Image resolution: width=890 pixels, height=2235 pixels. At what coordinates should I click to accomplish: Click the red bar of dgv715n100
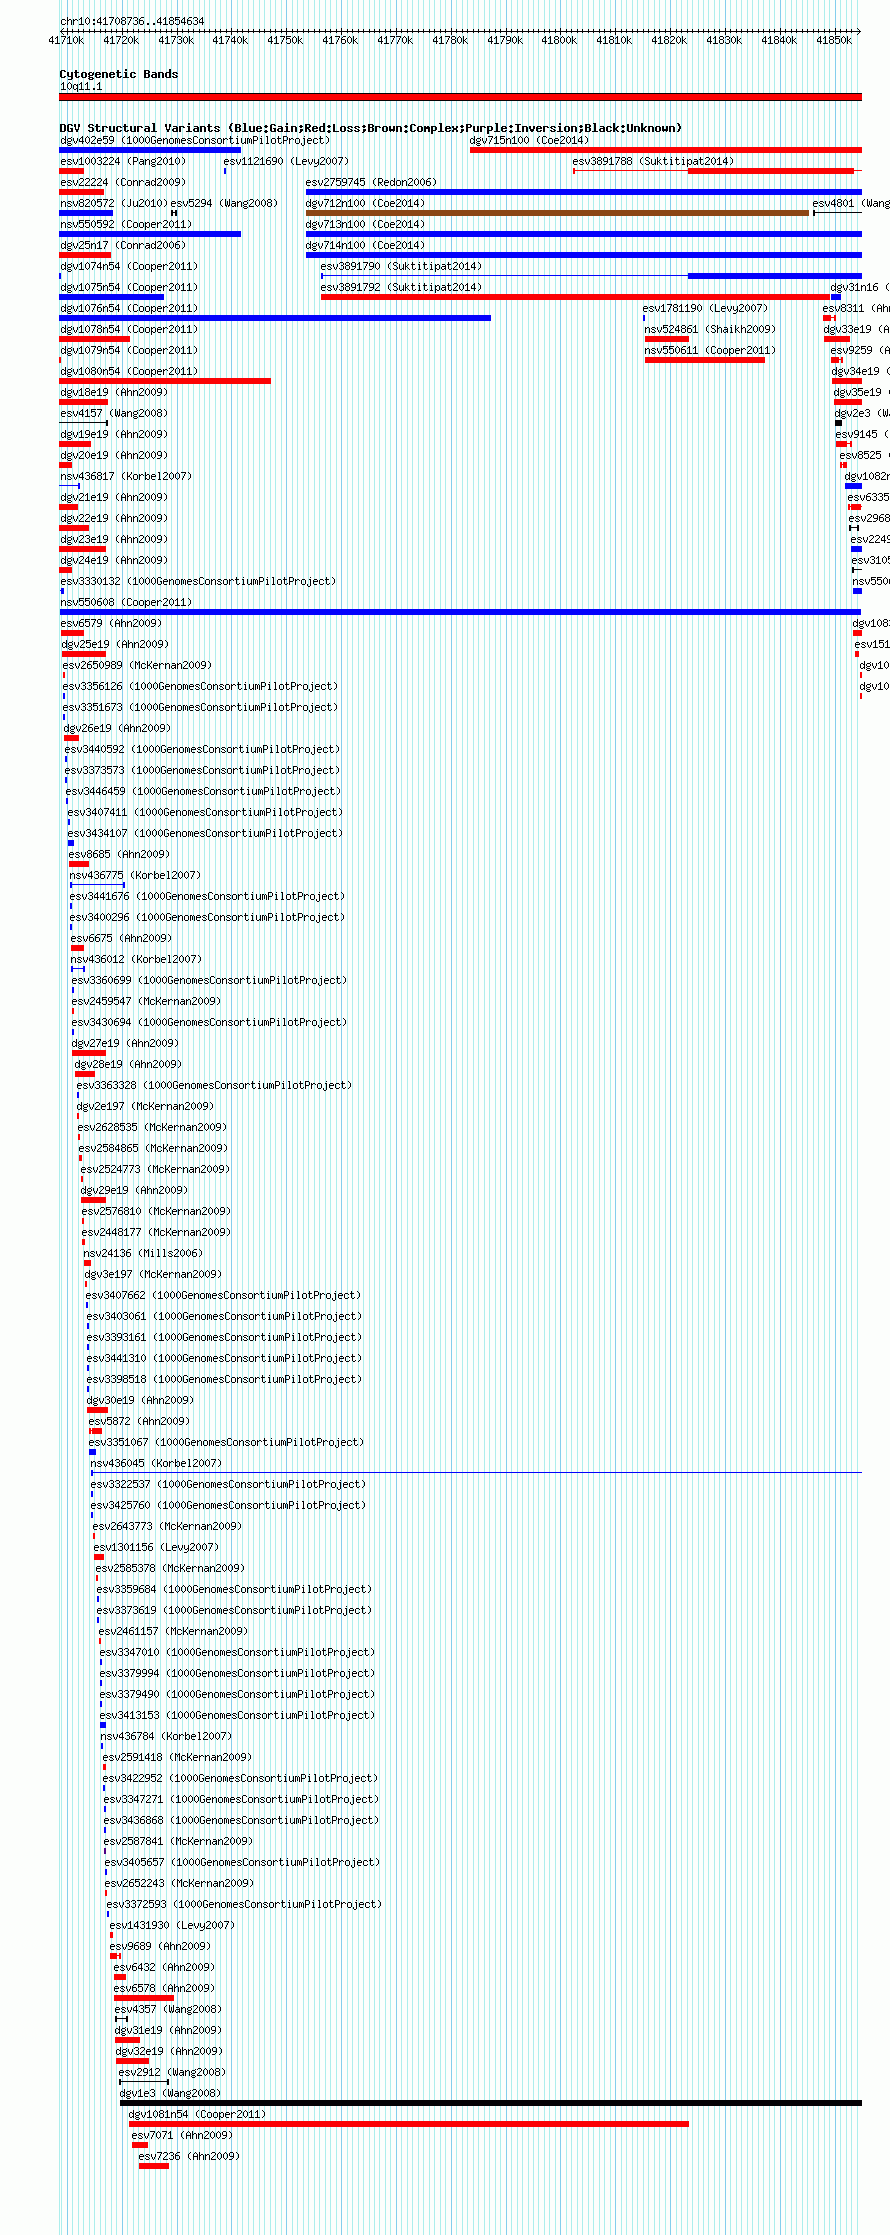click(666, 150)
